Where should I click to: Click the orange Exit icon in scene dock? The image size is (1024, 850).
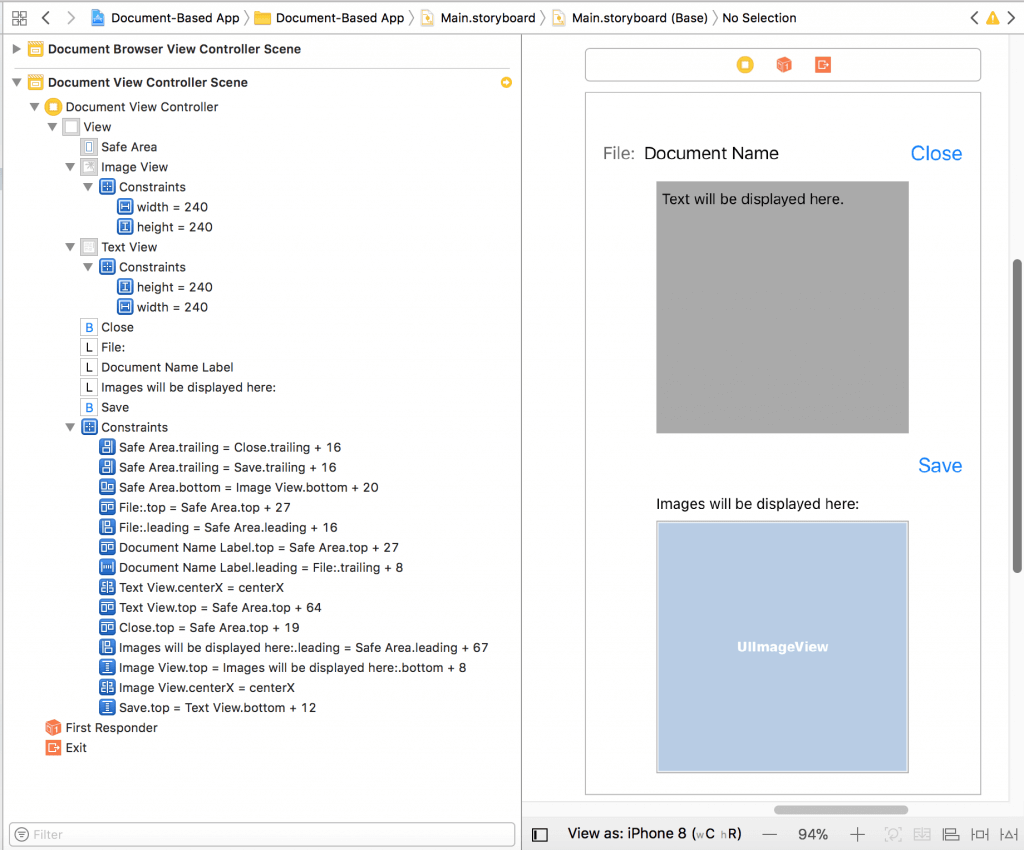tap(822, 64)
